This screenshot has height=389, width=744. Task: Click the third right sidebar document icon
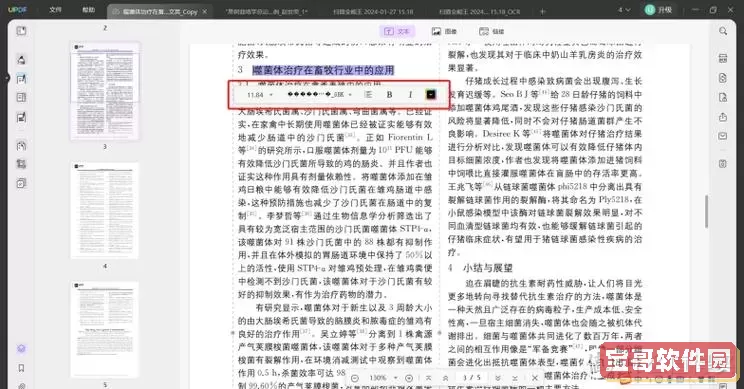(723, 97)
